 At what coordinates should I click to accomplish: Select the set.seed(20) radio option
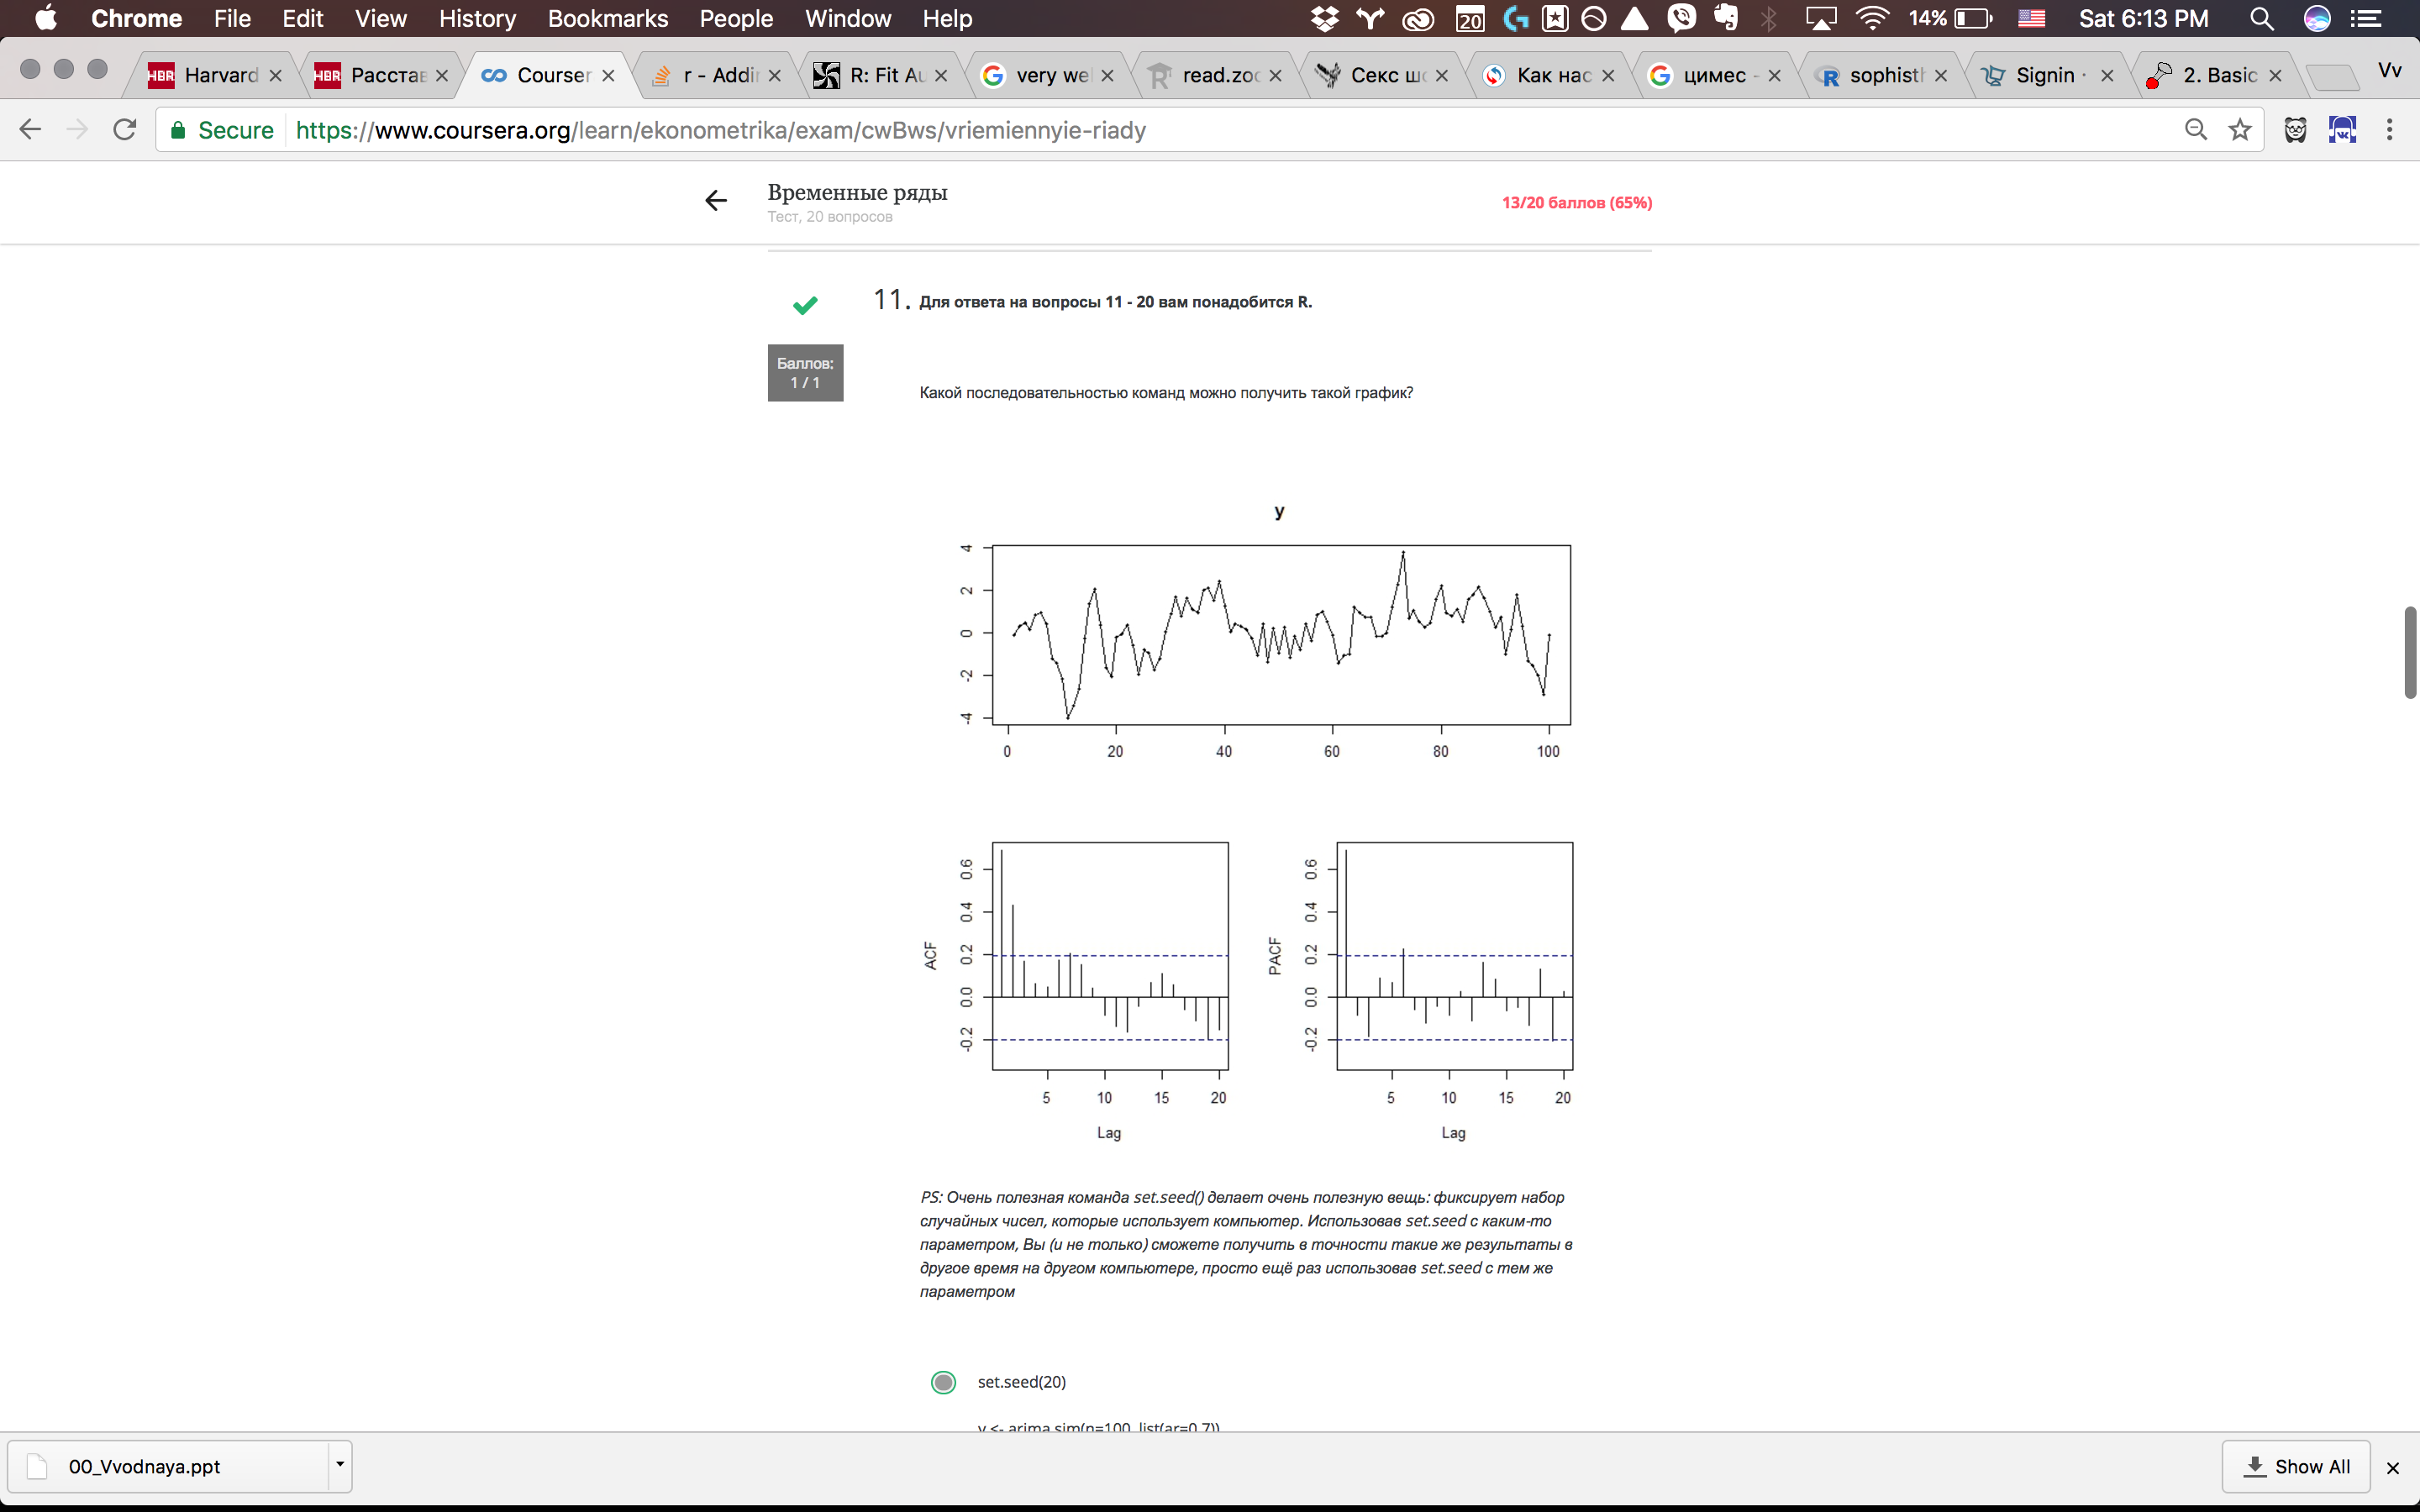click(x=943, y=1382)
